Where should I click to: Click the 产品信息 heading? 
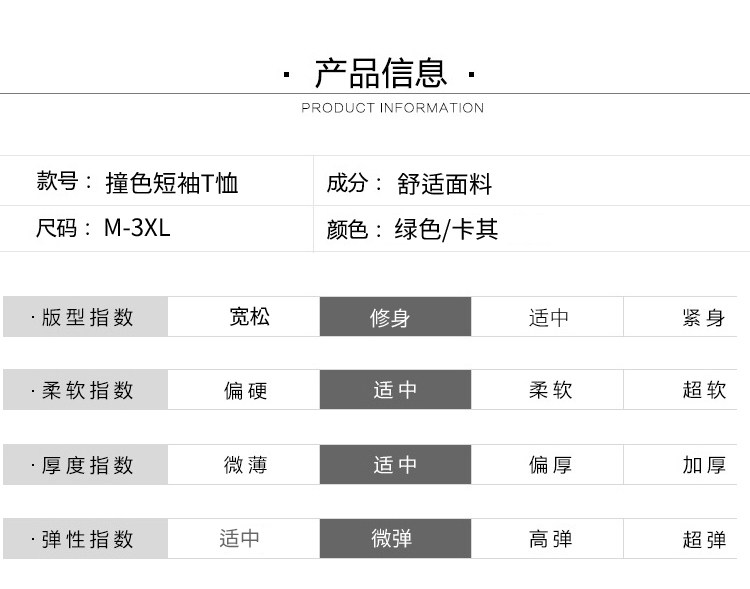click(380, 73)
